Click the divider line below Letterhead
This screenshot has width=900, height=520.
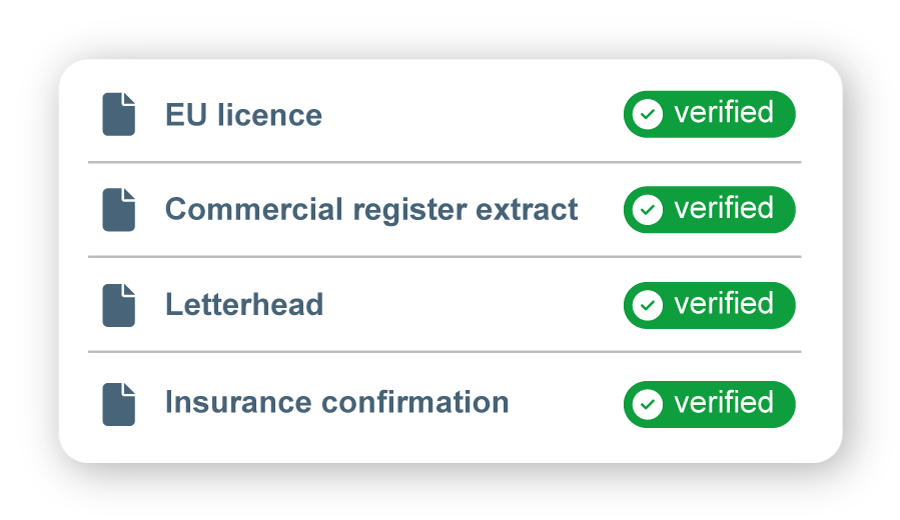click(444, 352)
